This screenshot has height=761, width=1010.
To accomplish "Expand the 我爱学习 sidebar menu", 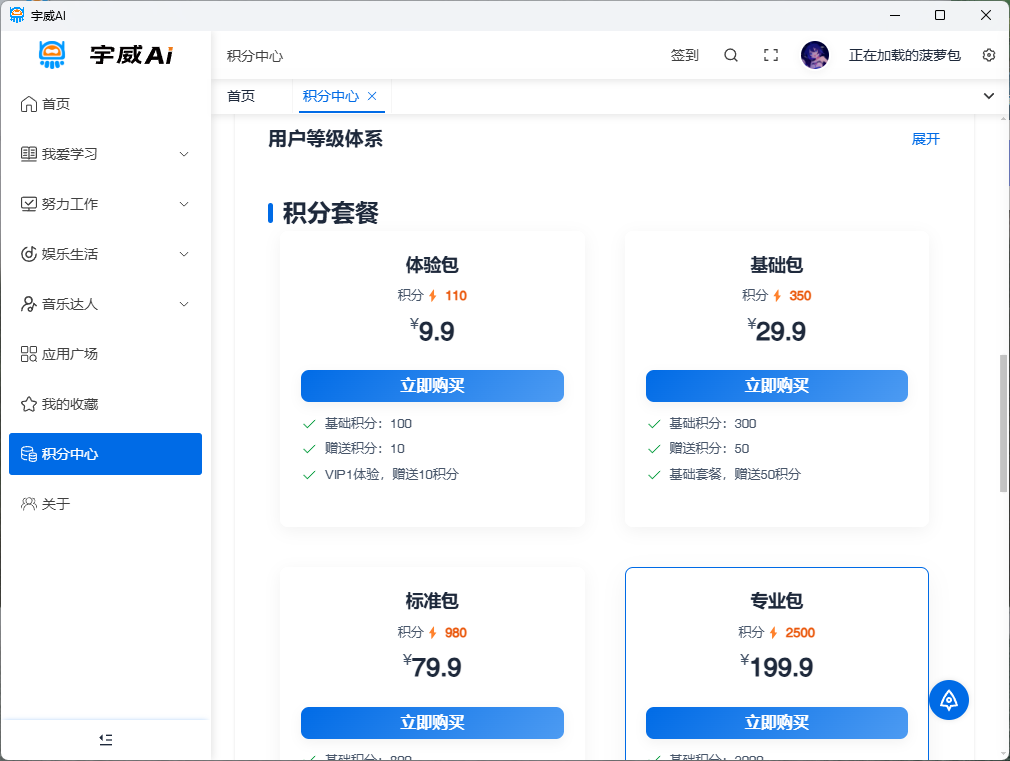I will pyautogui.click(x=106, y=154).
